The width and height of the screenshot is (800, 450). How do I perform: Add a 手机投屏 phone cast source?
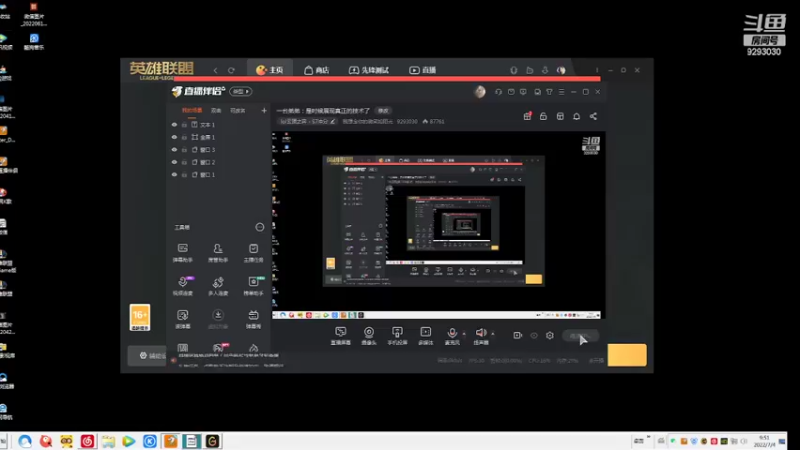pyautogui.click(x=397, y=336)
